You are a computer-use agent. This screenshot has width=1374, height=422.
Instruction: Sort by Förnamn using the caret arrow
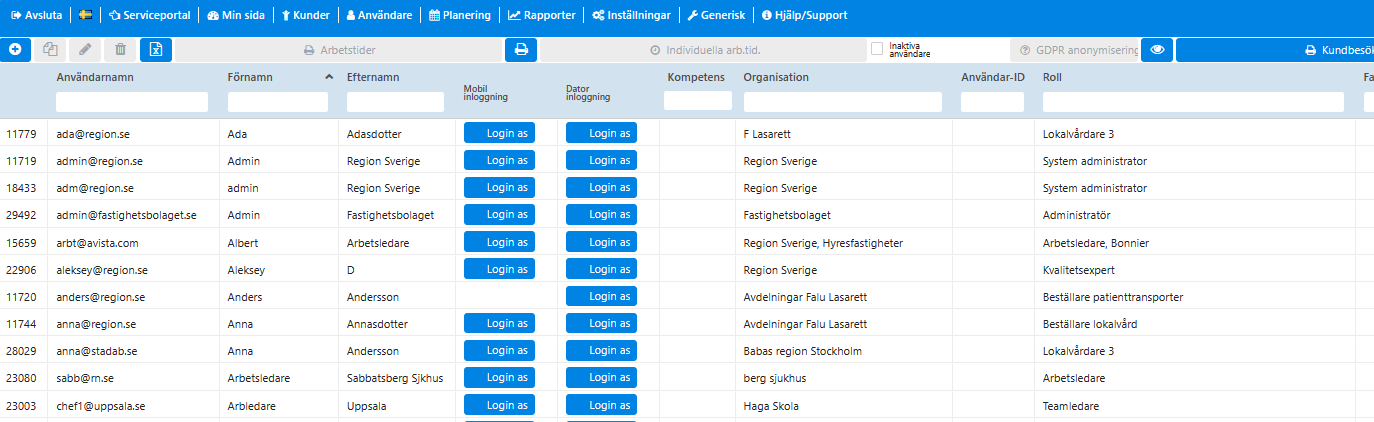tap(329, 77)
